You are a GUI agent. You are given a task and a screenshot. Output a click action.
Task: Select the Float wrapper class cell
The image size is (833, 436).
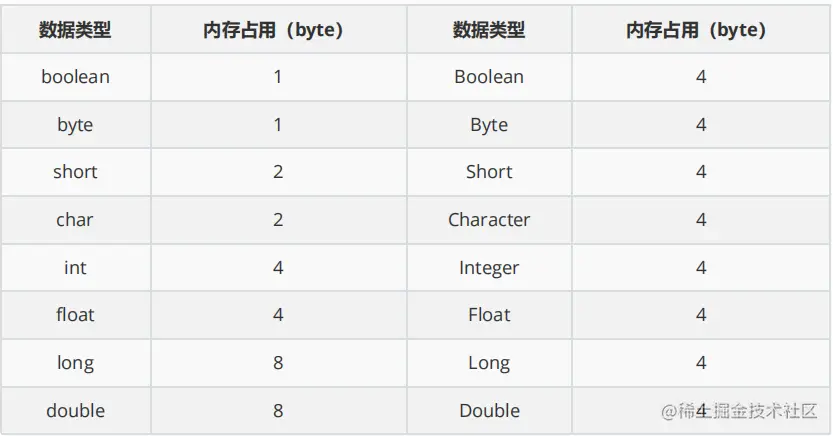click(489, 315)
